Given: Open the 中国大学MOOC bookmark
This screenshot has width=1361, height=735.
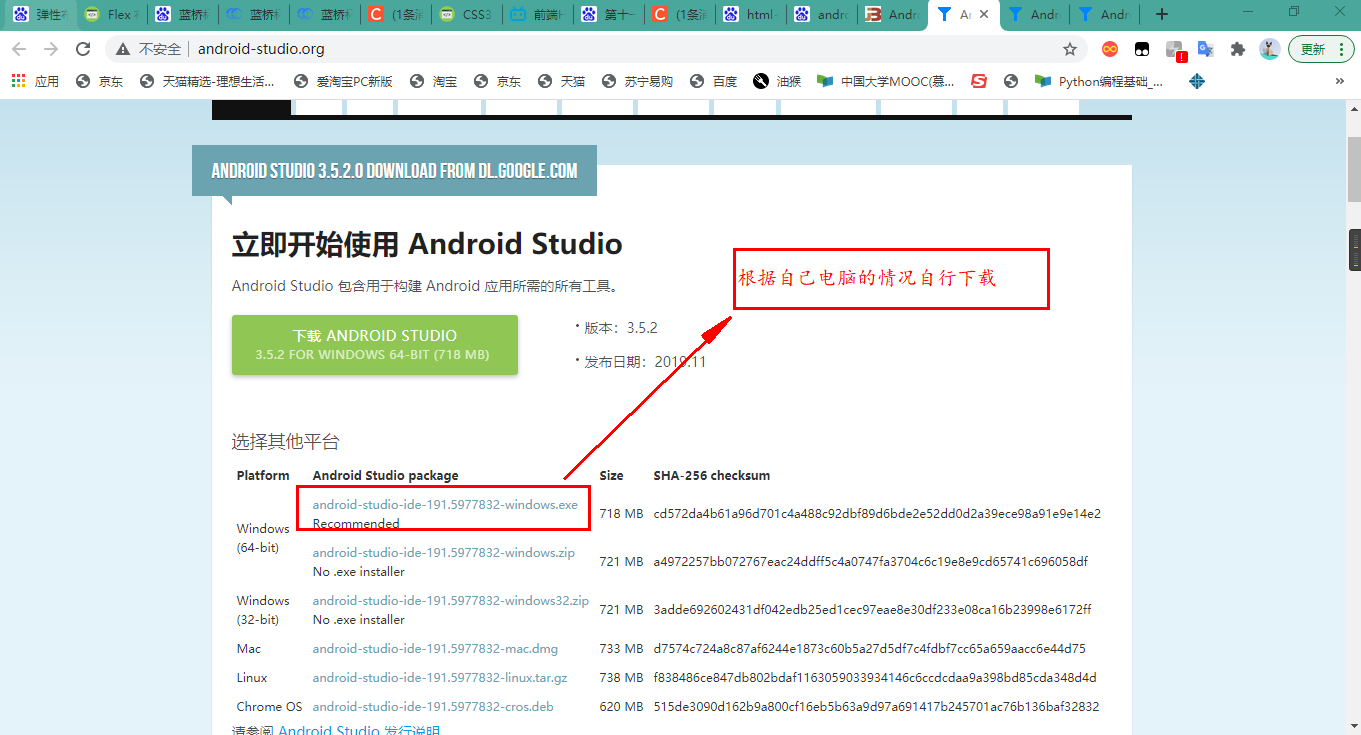Looking at the screenshot, I should click(x=885, y=81).
